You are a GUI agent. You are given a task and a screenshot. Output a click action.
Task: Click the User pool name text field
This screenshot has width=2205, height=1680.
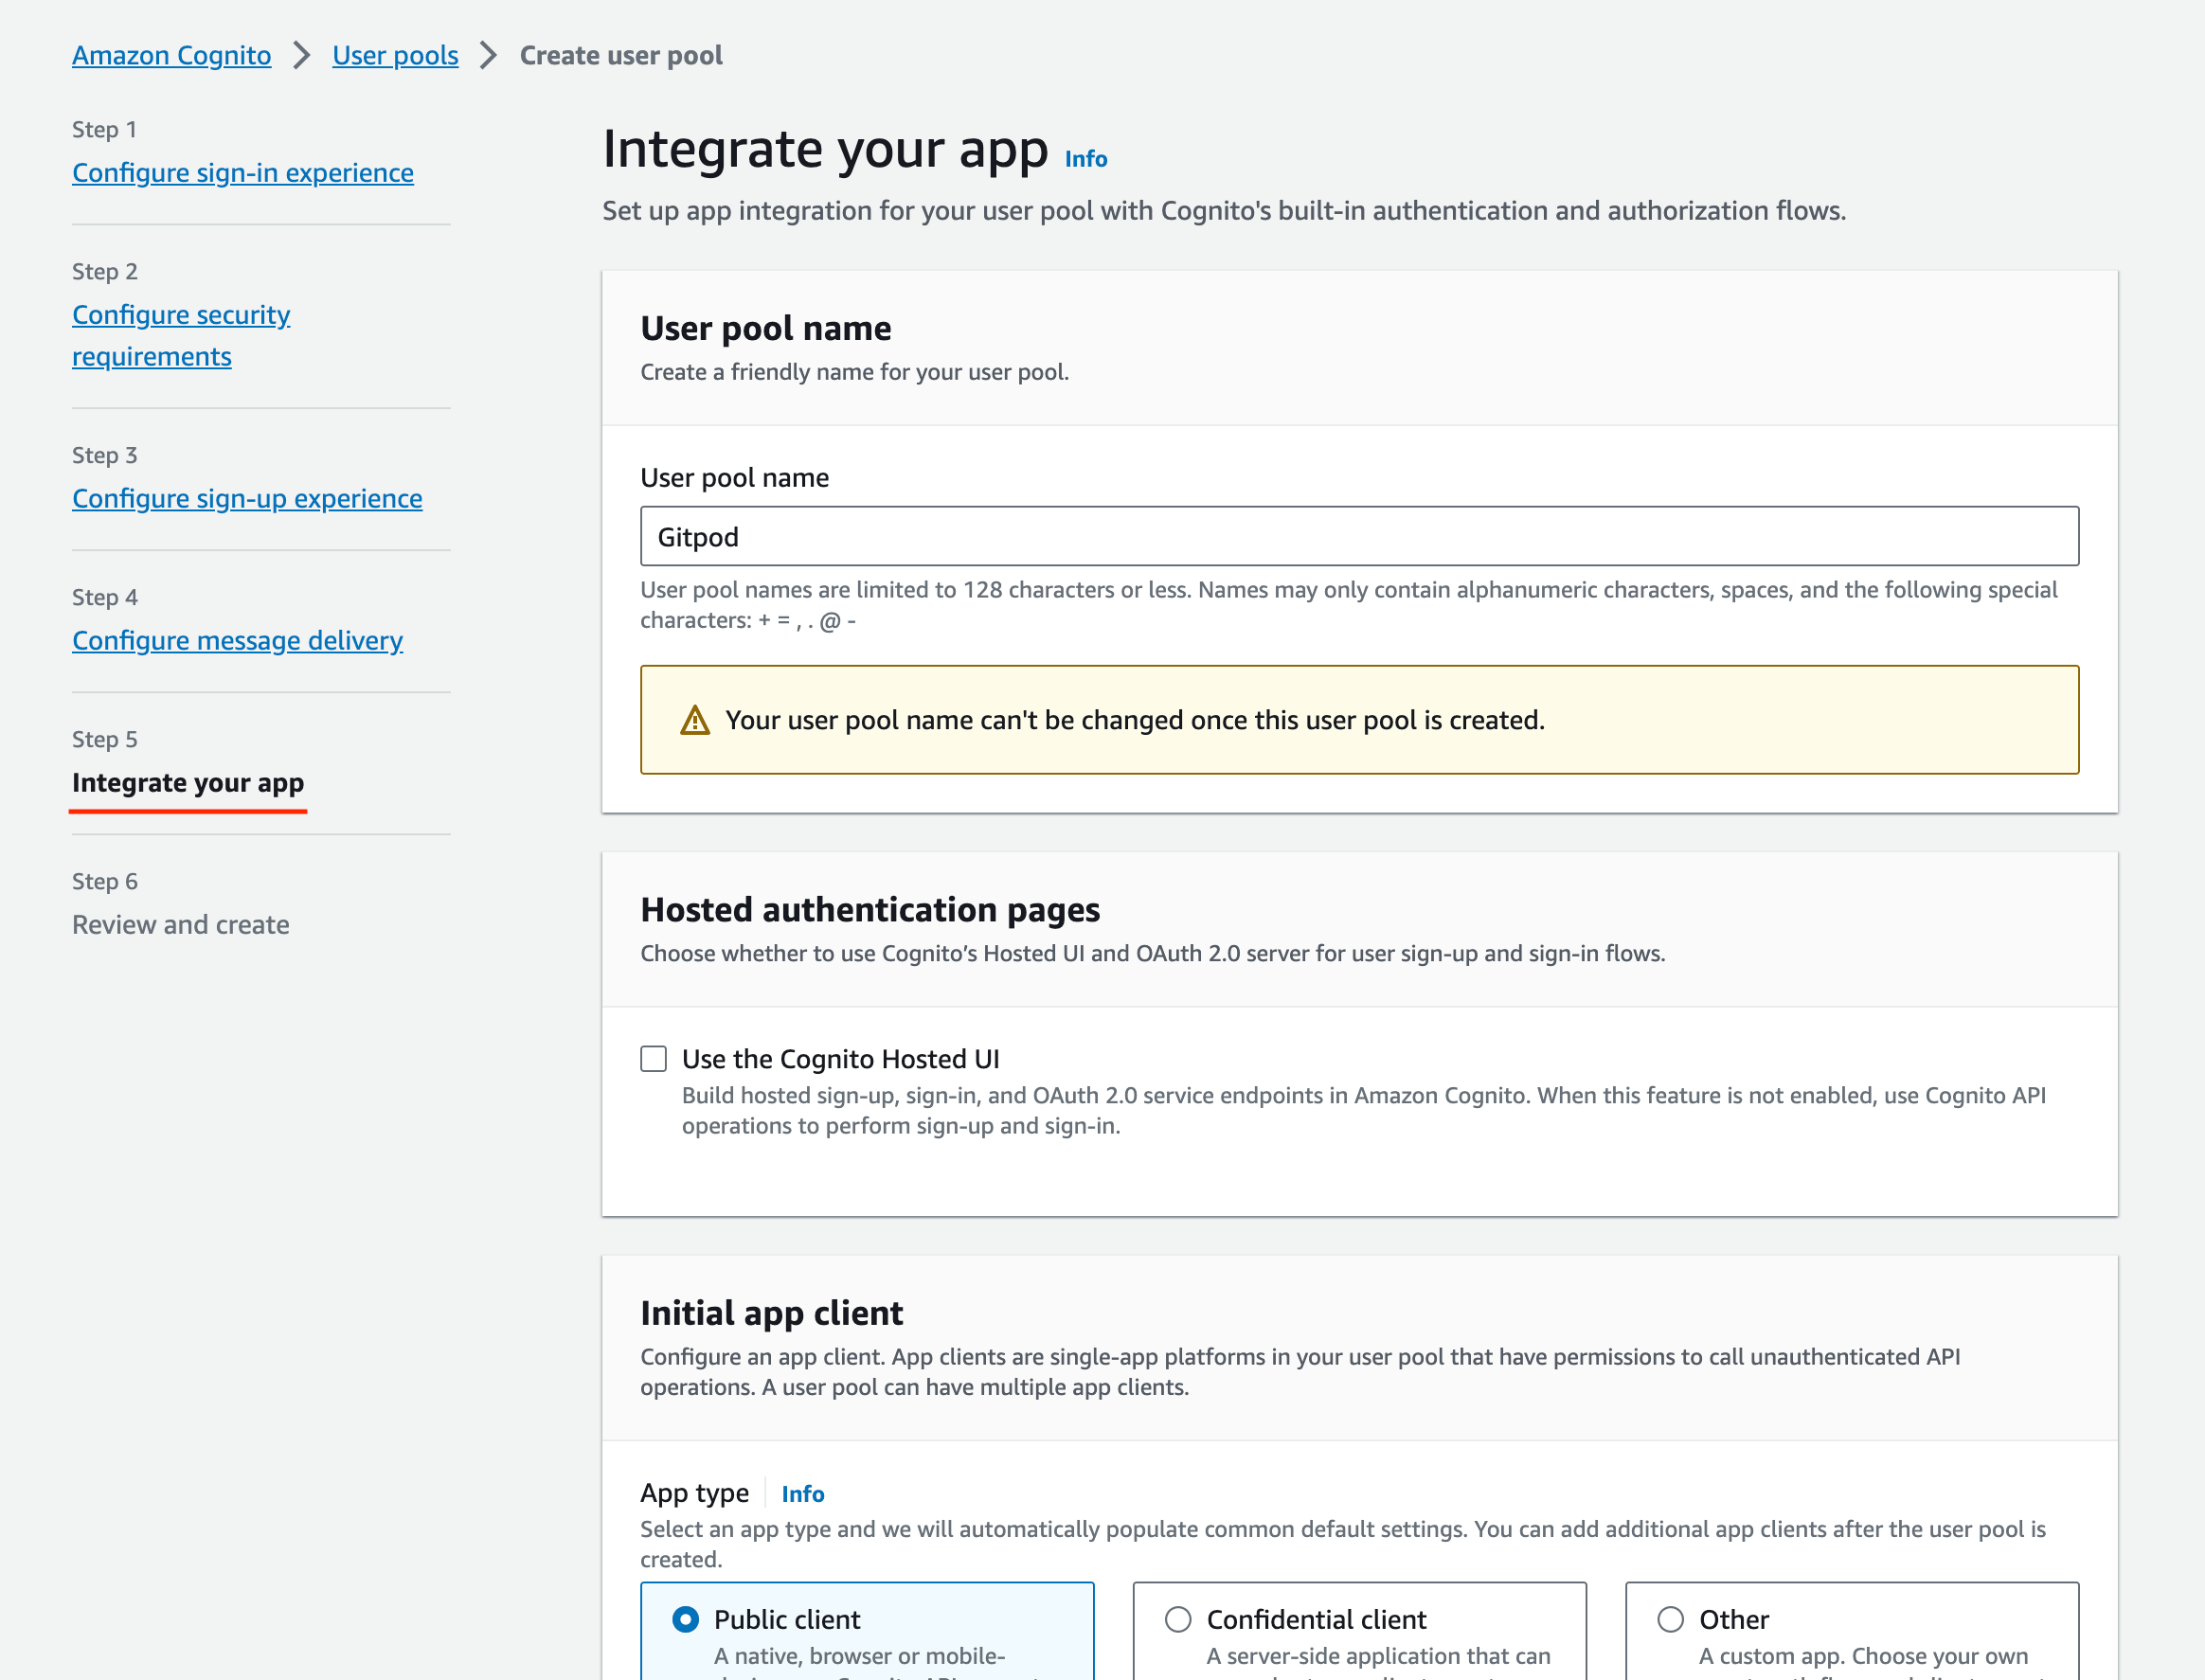1358,536
